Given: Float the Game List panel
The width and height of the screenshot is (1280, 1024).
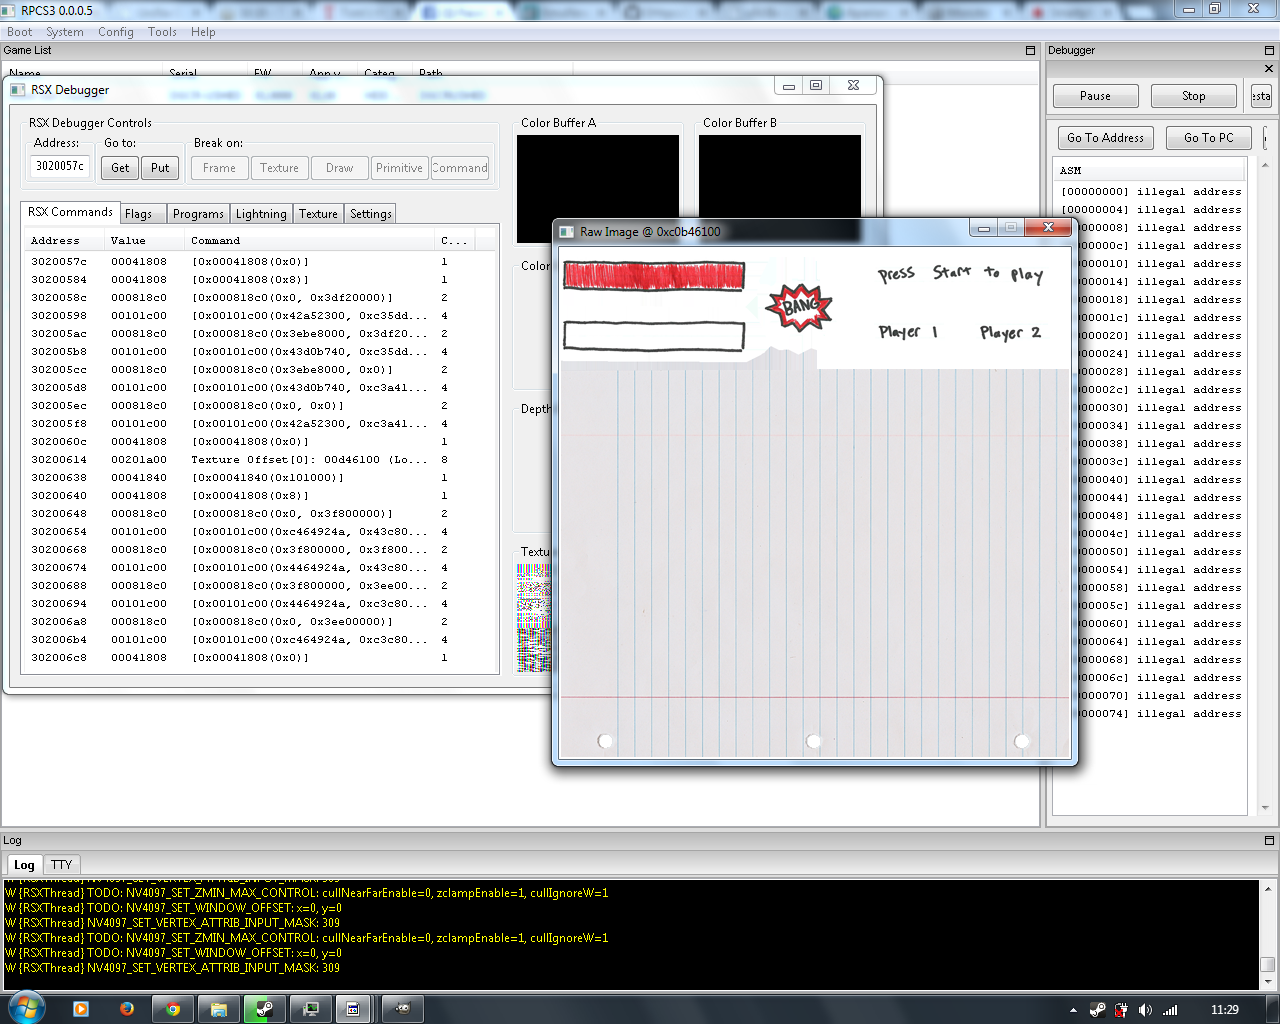Looking at the screenshot, I should click(1030, 50).
